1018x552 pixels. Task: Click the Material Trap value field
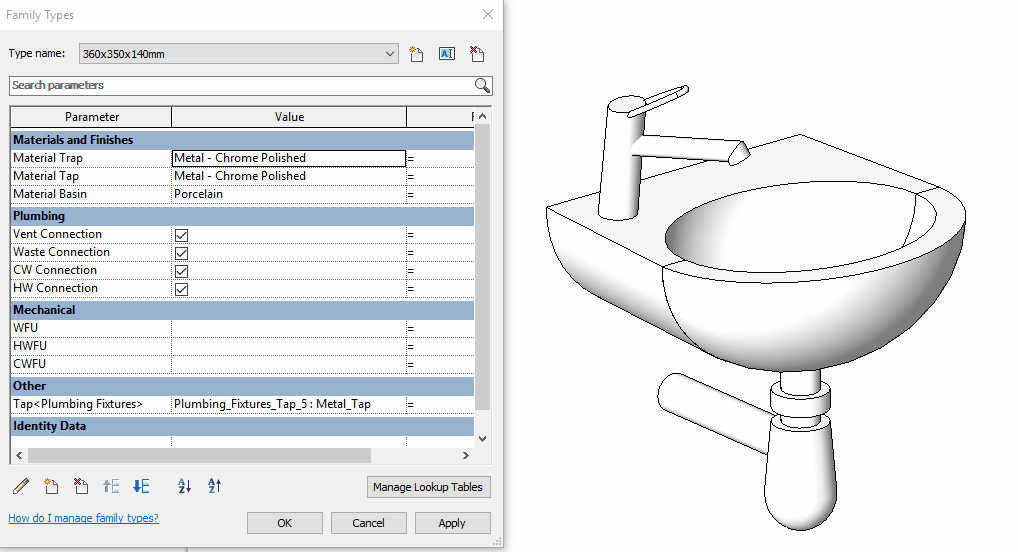tap(288, 158)
